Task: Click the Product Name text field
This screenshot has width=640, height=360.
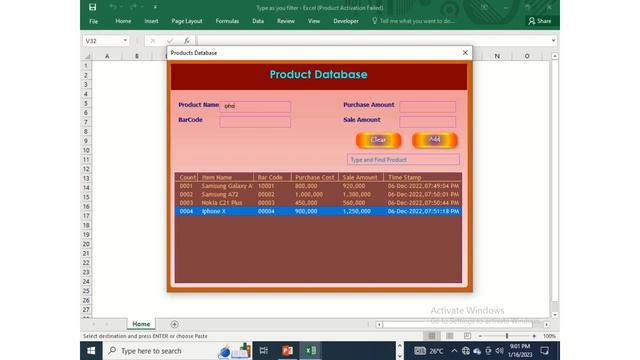Action: pos(255,107)
